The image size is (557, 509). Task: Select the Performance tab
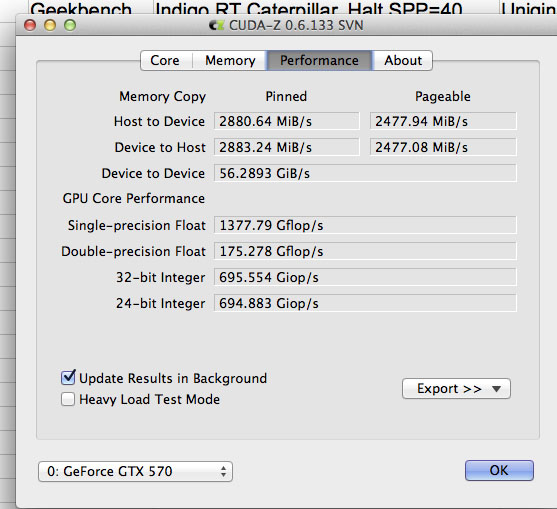319,60
